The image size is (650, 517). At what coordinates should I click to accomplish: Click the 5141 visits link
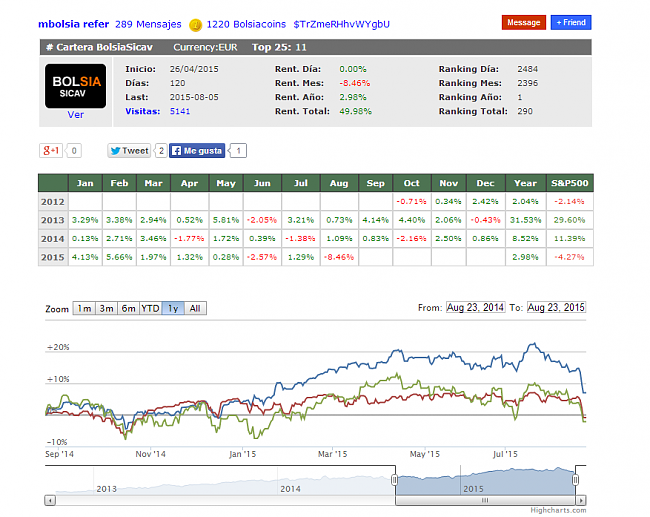(180, 111)
